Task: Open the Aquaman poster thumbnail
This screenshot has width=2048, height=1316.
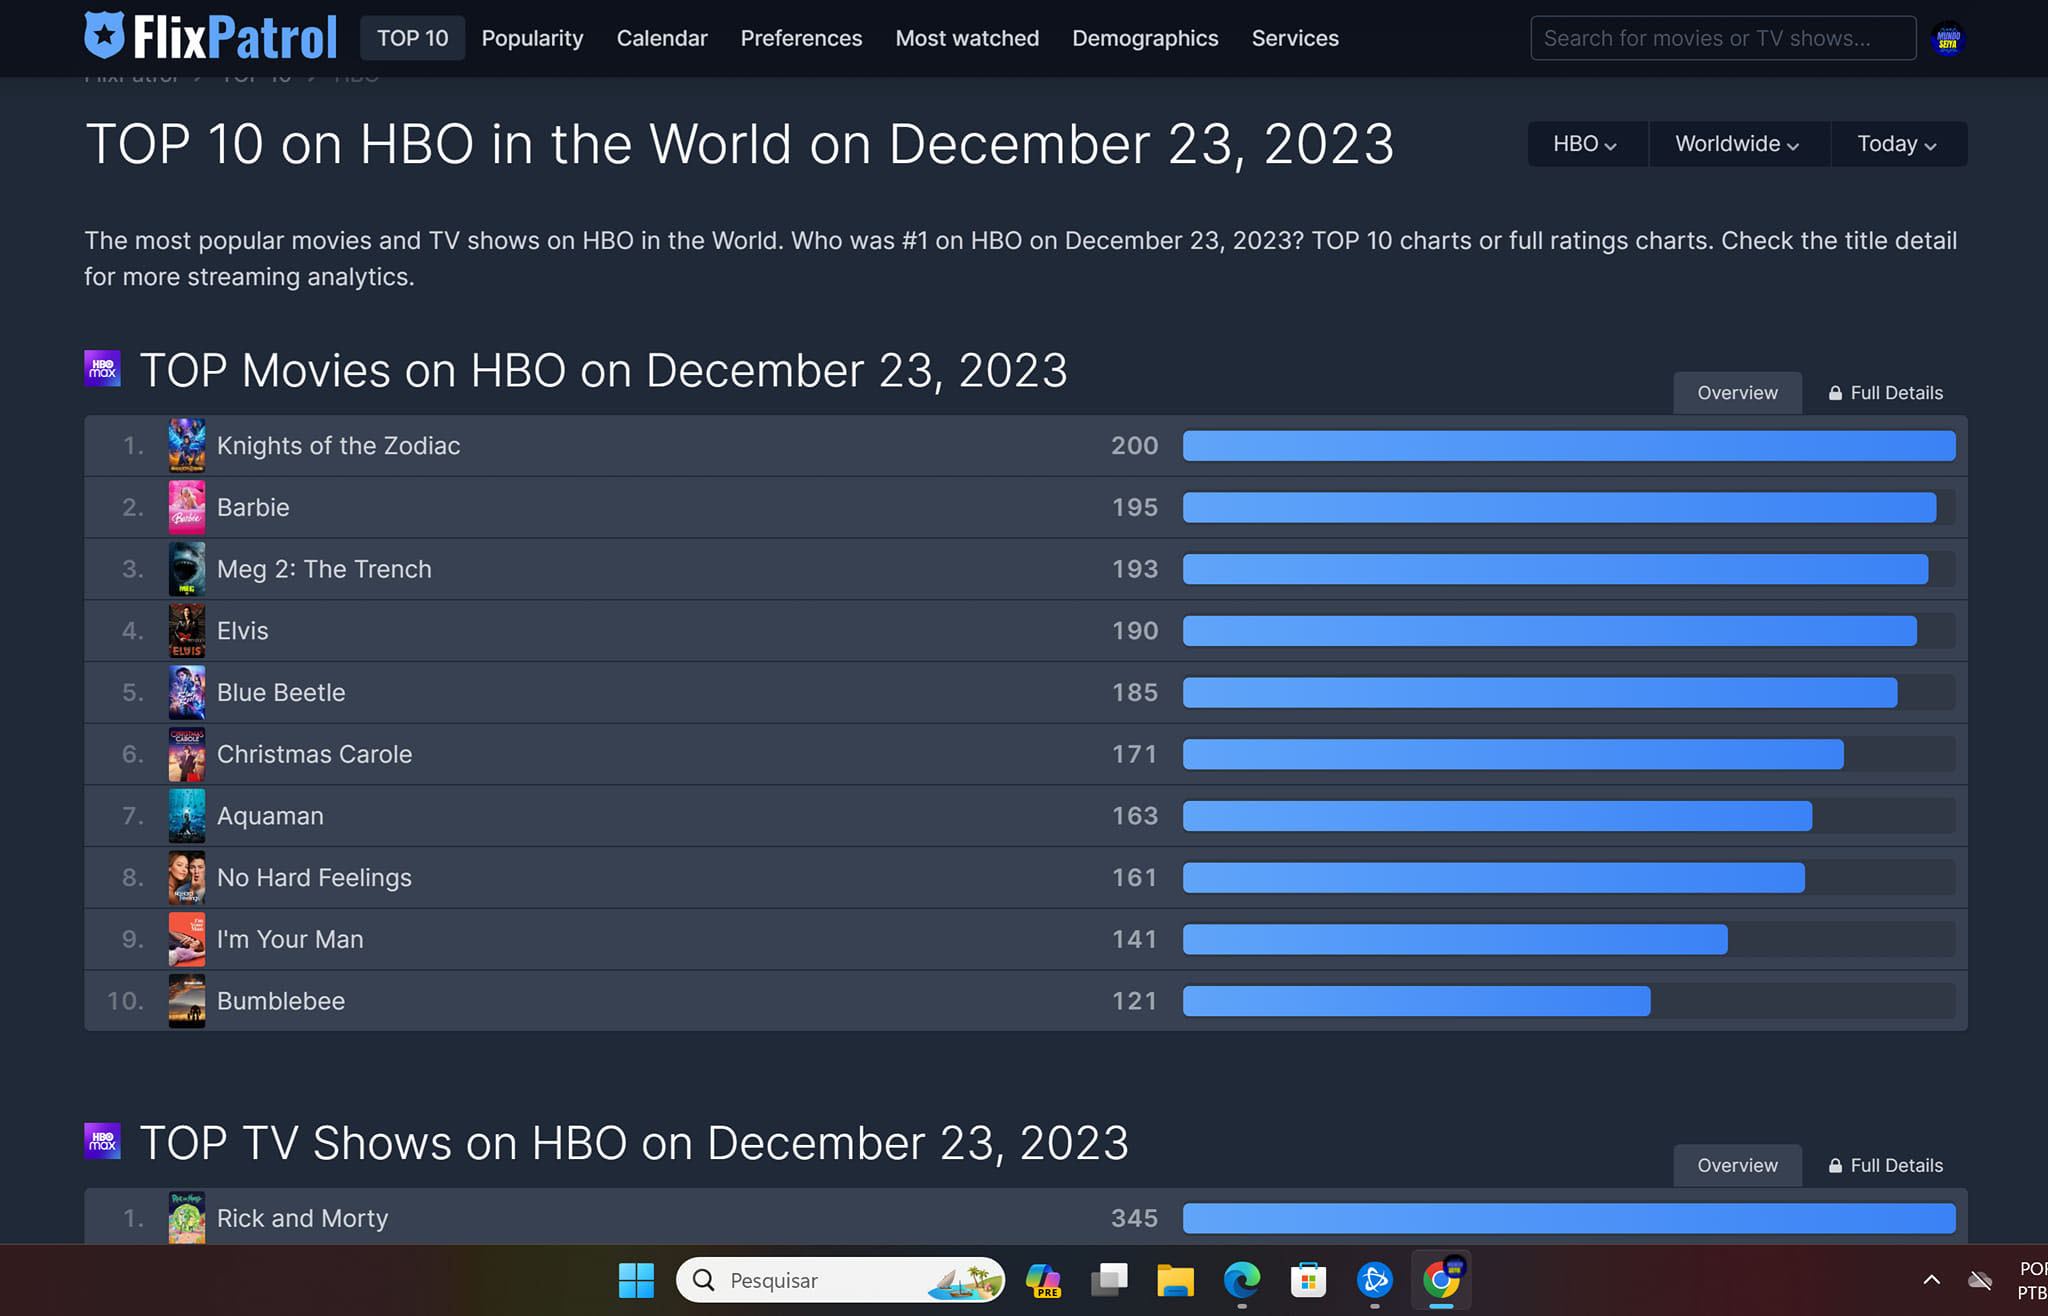Action: pyautogui.click(x=187, y=816)
